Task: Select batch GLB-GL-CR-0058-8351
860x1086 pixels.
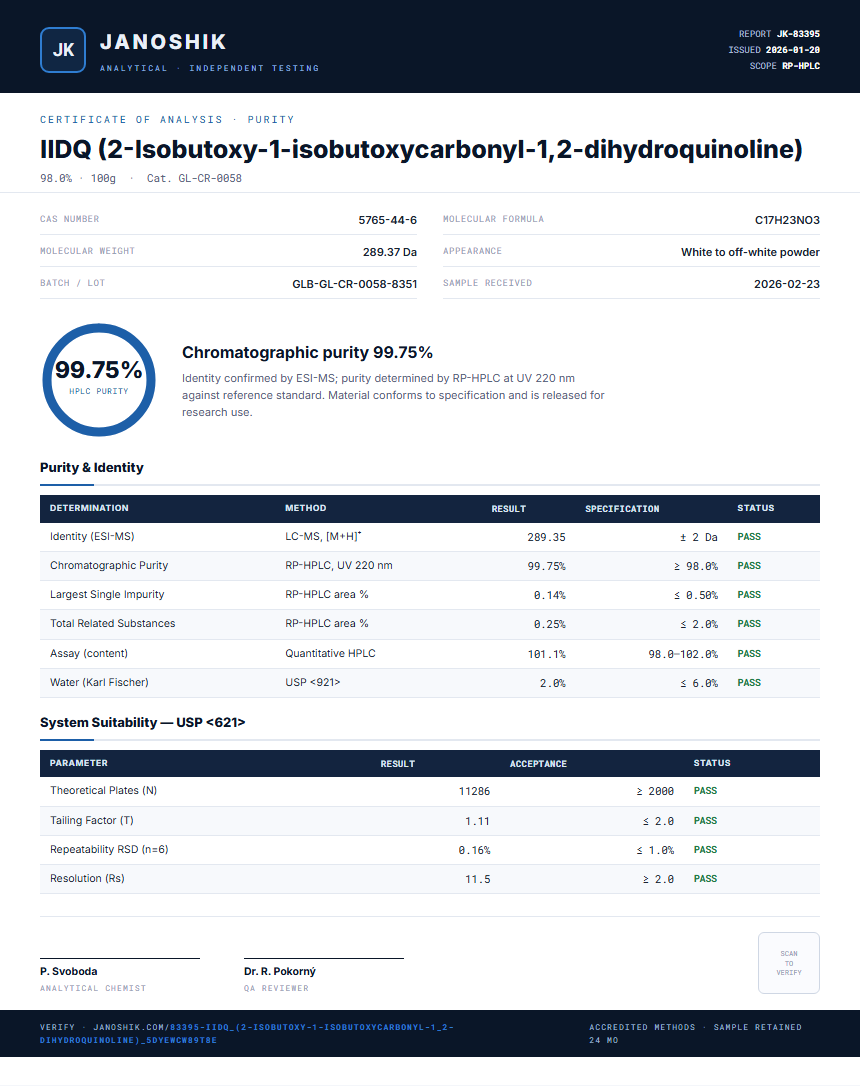Action: click(355, 284)
